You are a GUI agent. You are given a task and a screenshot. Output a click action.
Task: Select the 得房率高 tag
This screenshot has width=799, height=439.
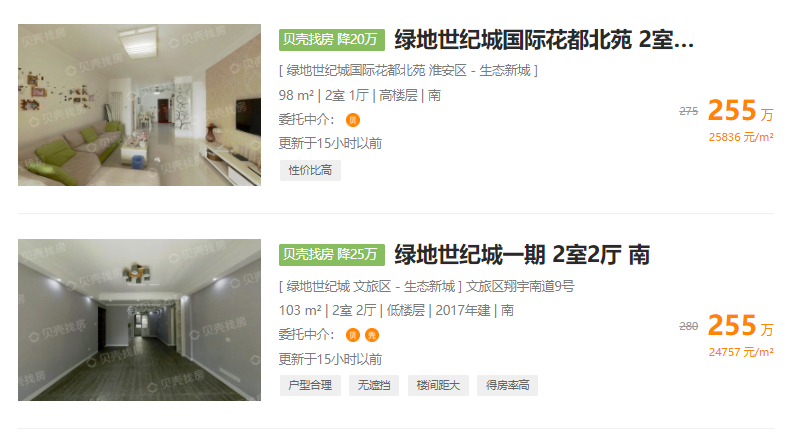[x=507, y=385]
